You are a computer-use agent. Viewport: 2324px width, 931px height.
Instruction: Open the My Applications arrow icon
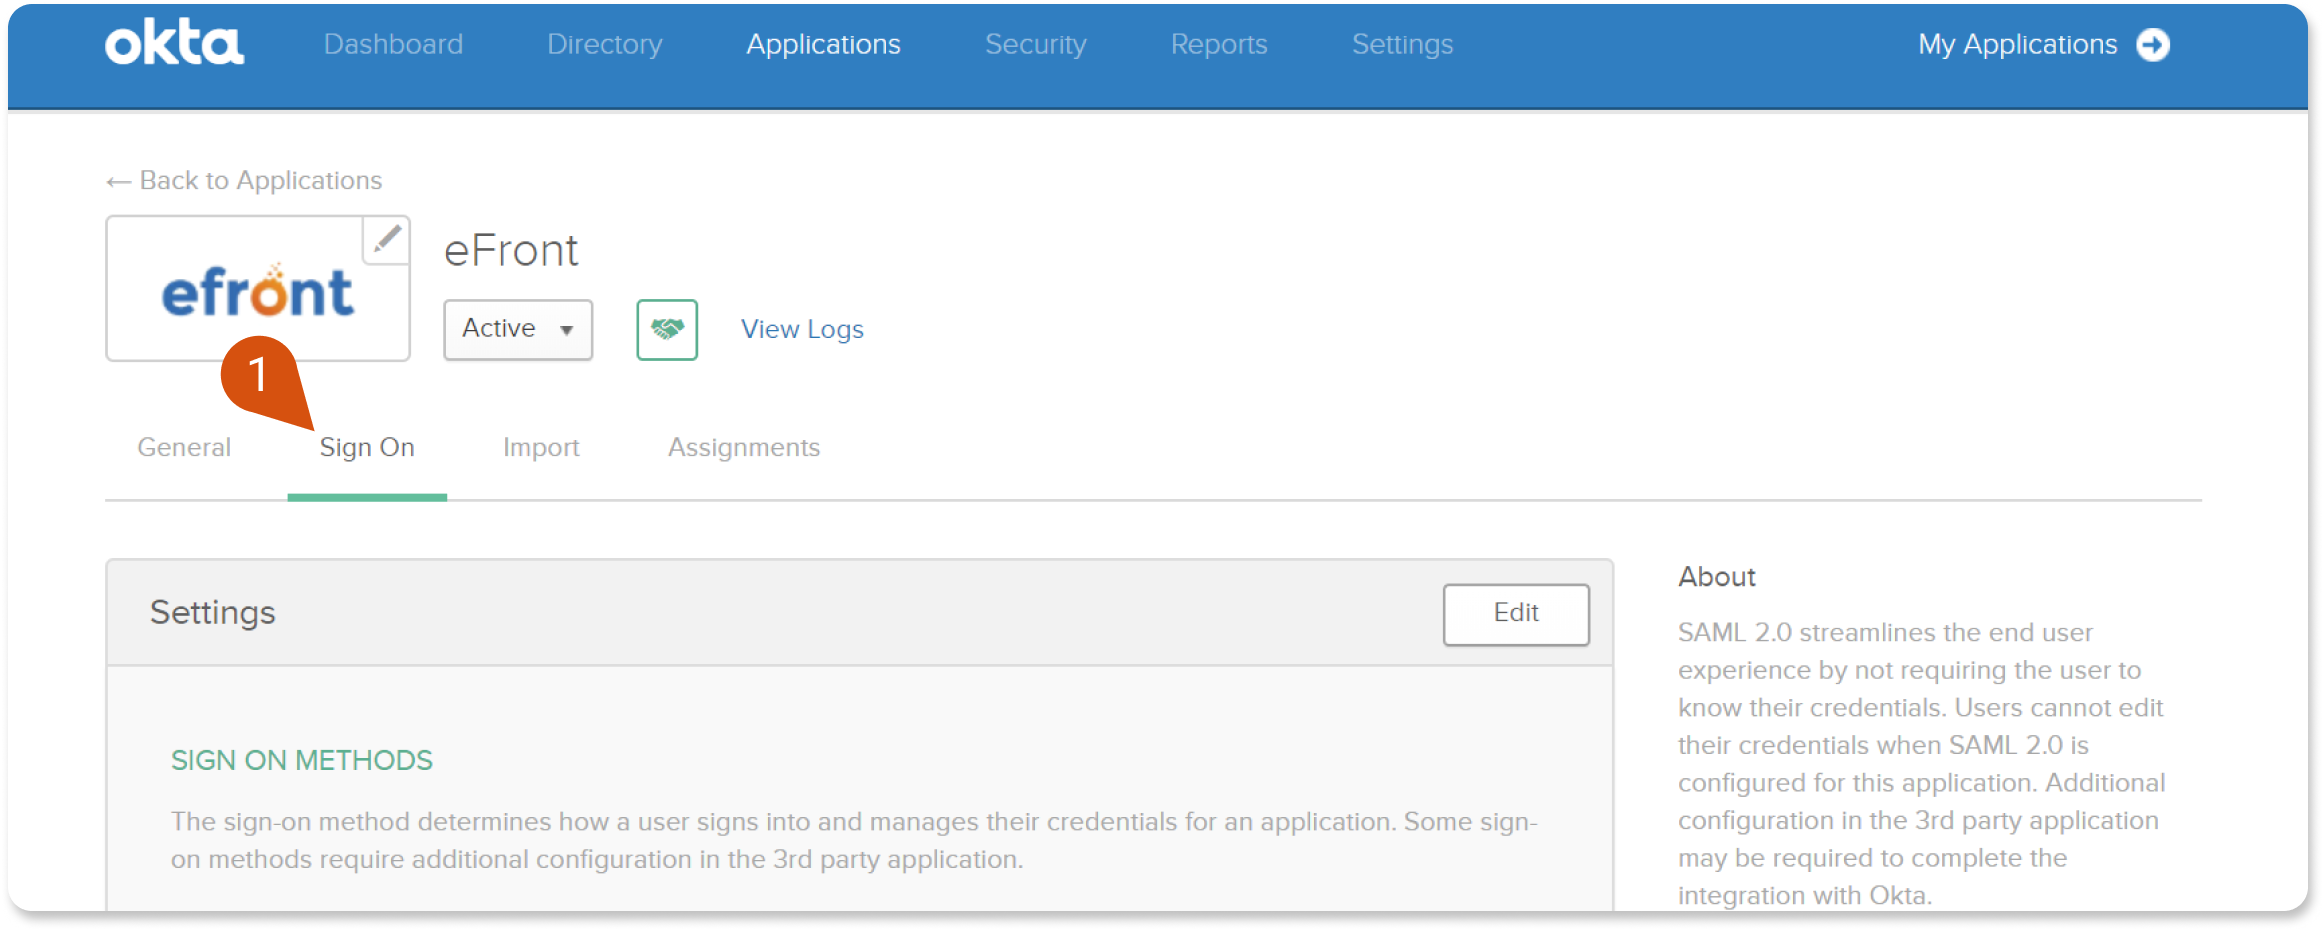2153,45
